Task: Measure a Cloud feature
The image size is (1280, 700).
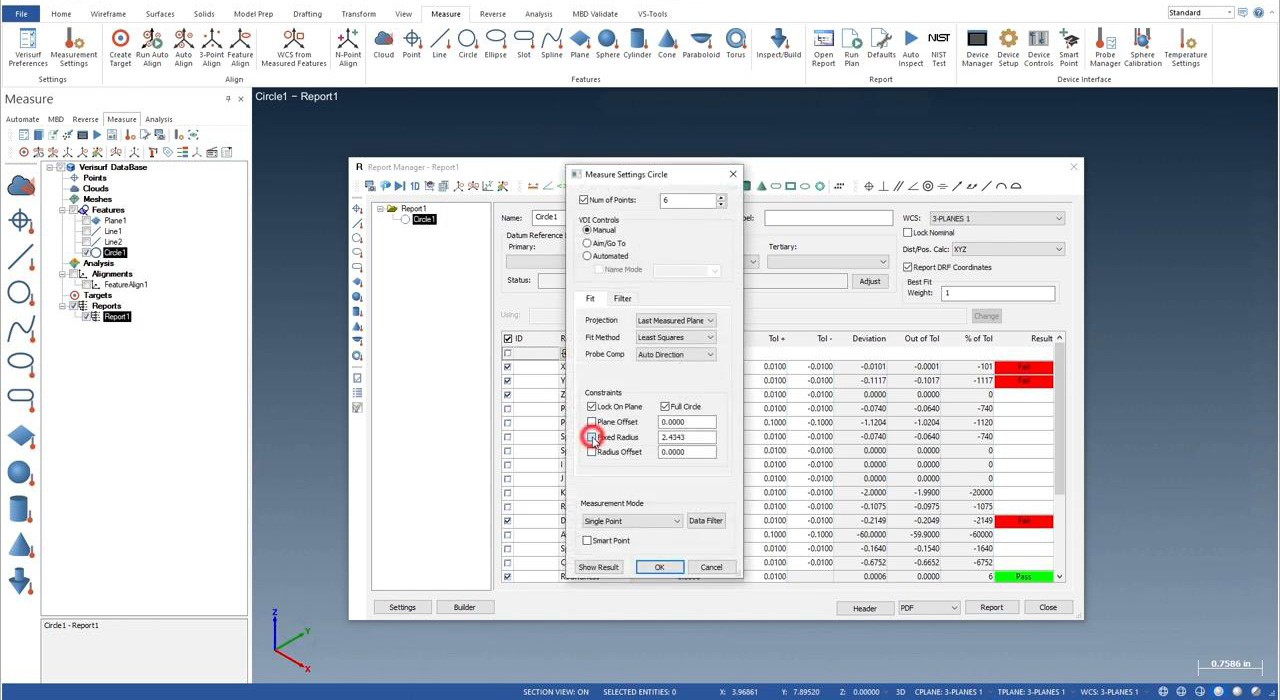Action: [383, 44]
